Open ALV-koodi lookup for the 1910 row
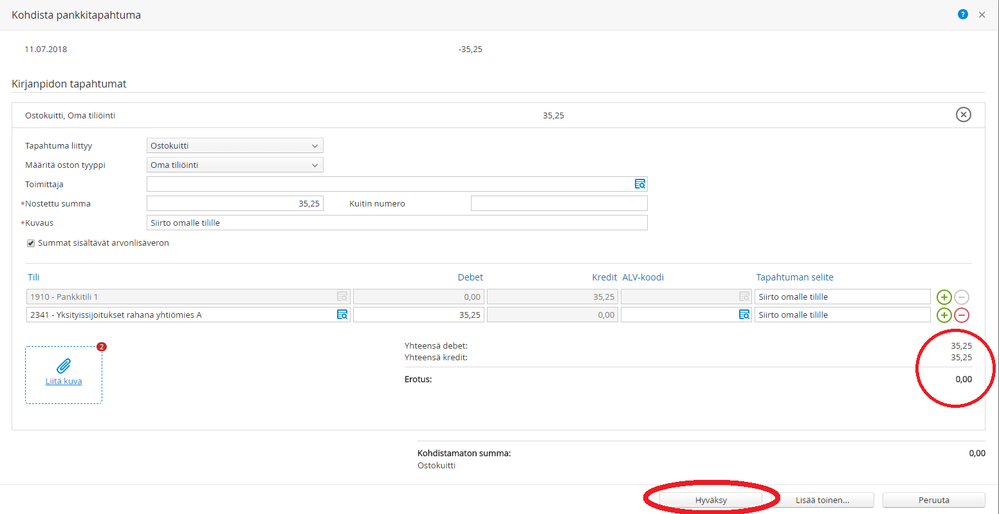The width and height of the screenshot is (999, 514). (x=744, y=296)
